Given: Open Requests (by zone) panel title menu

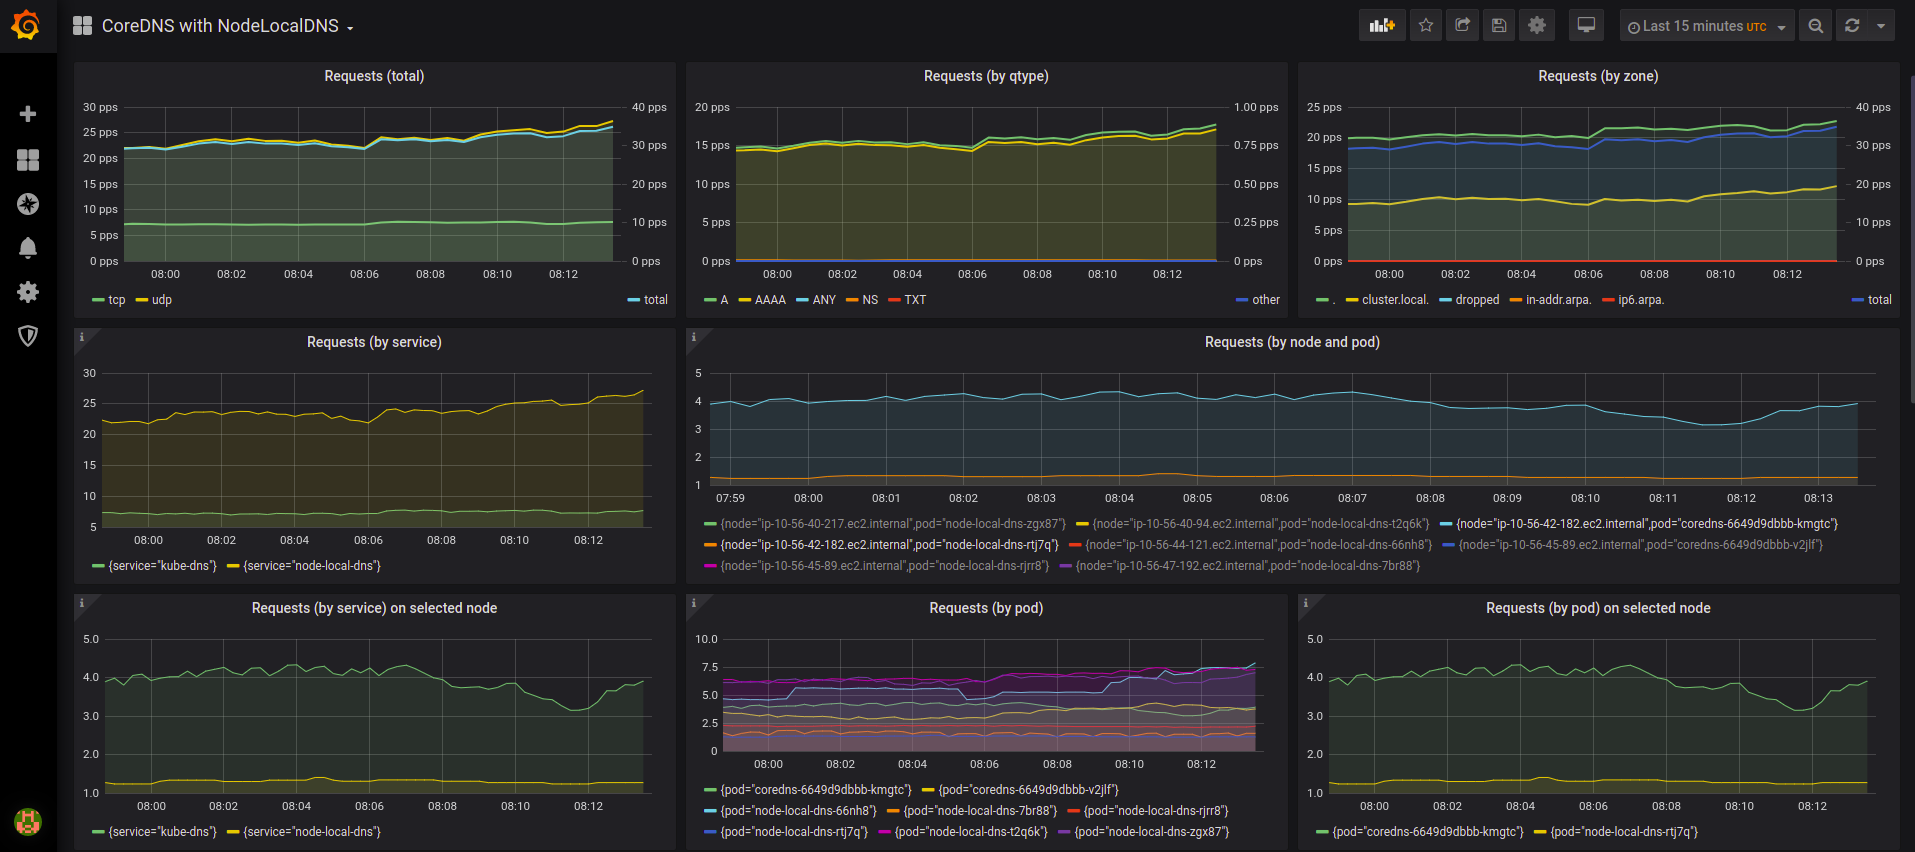Looking at the screenshot, I should (x=1598, y=76).
